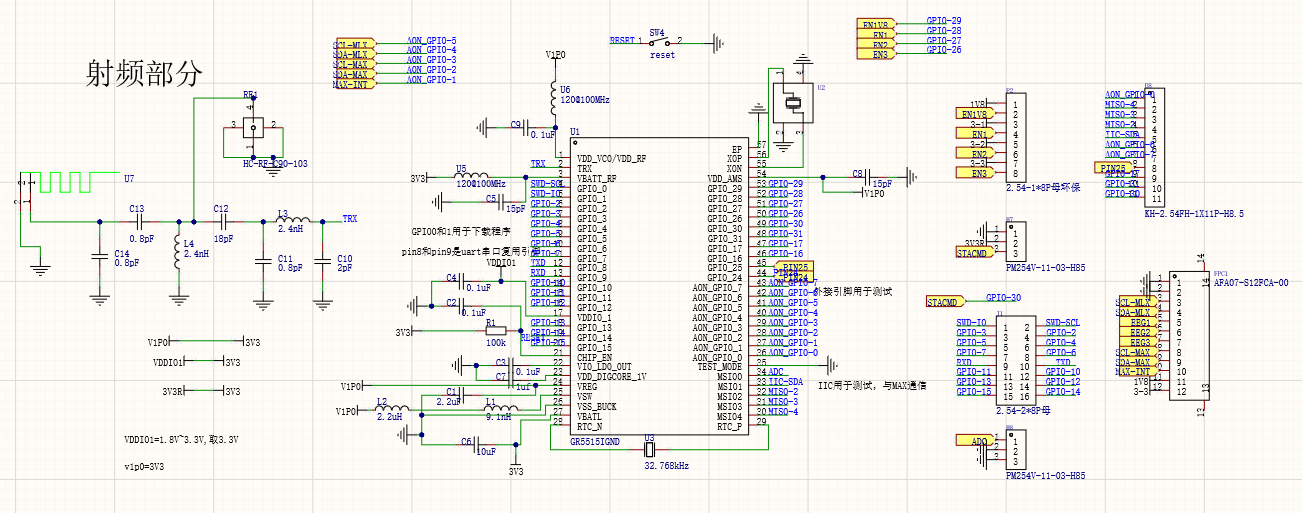Click inductor L2 2.2uH

tap(389, 410)
